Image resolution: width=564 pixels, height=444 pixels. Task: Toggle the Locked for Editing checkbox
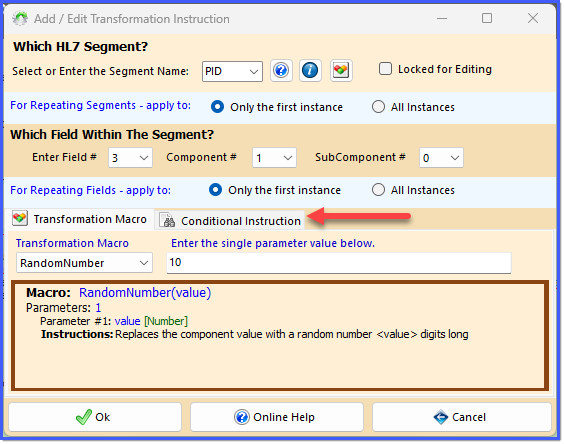click(385, 69)
